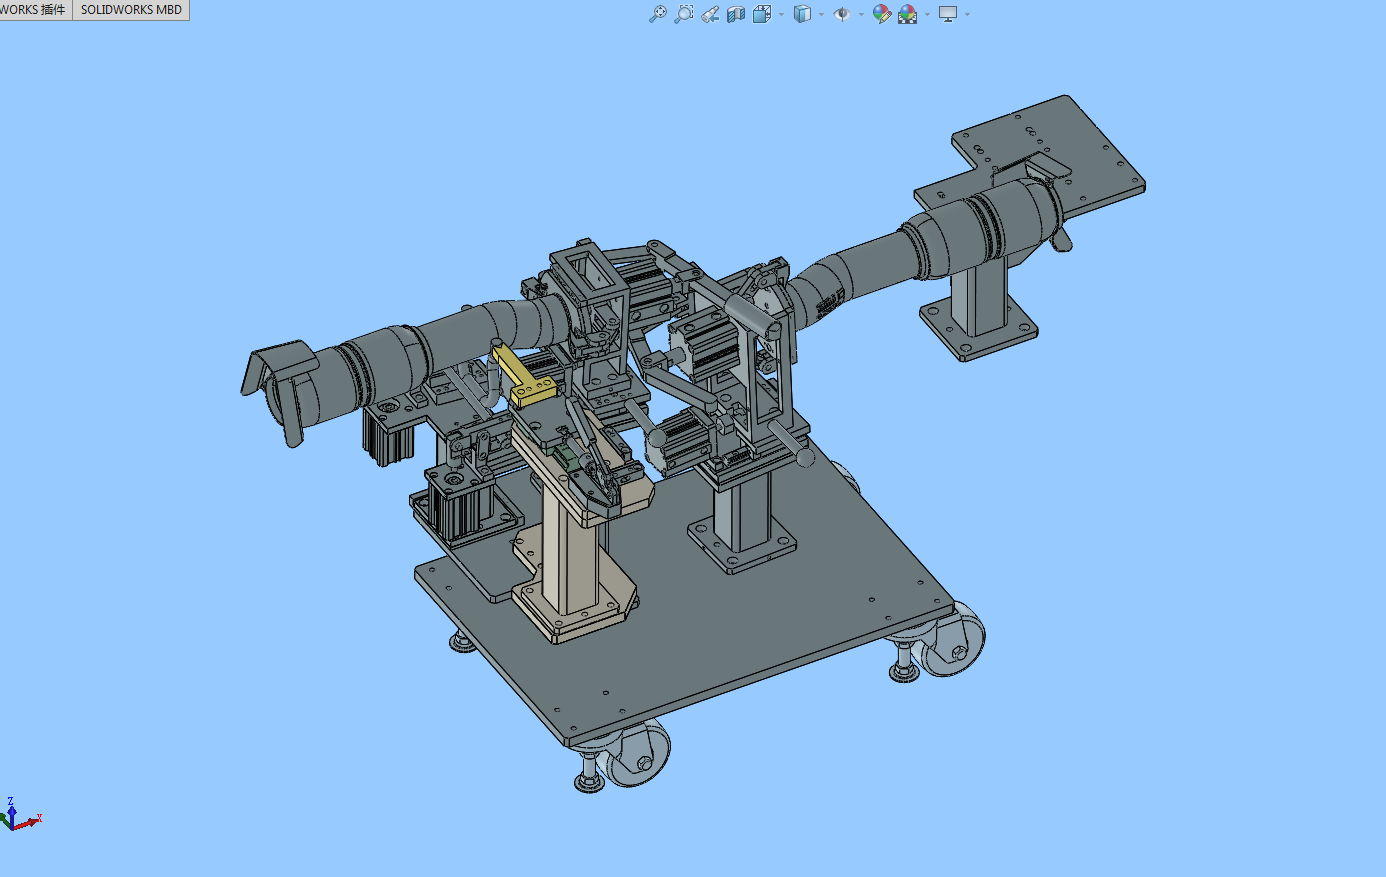Click the red X axis of triad
The image size is (1386, 877).
[32, 821]
